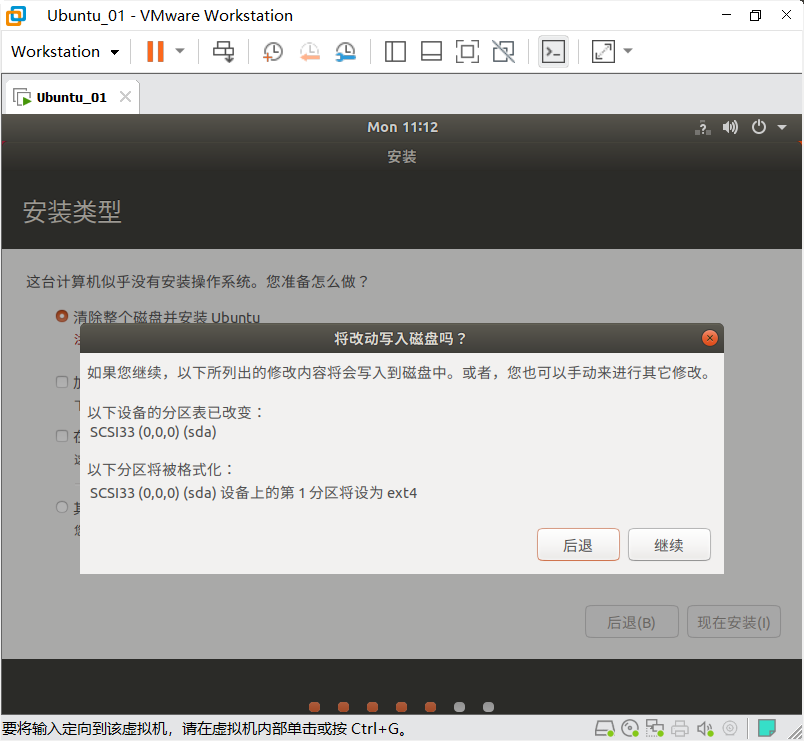Click the hard disk status bar icon
Image resolution: width=804 pixels, height=741 pixels.
pyautogui.click(x=605, y=728)
